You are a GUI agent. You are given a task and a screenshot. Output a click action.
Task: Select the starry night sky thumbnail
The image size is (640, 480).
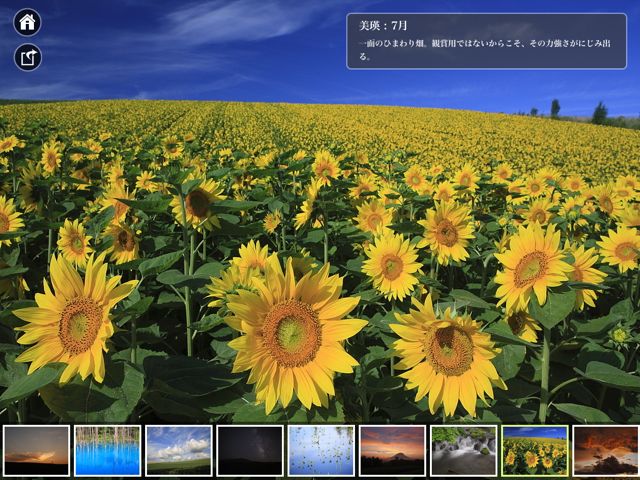tap(250, 451)
